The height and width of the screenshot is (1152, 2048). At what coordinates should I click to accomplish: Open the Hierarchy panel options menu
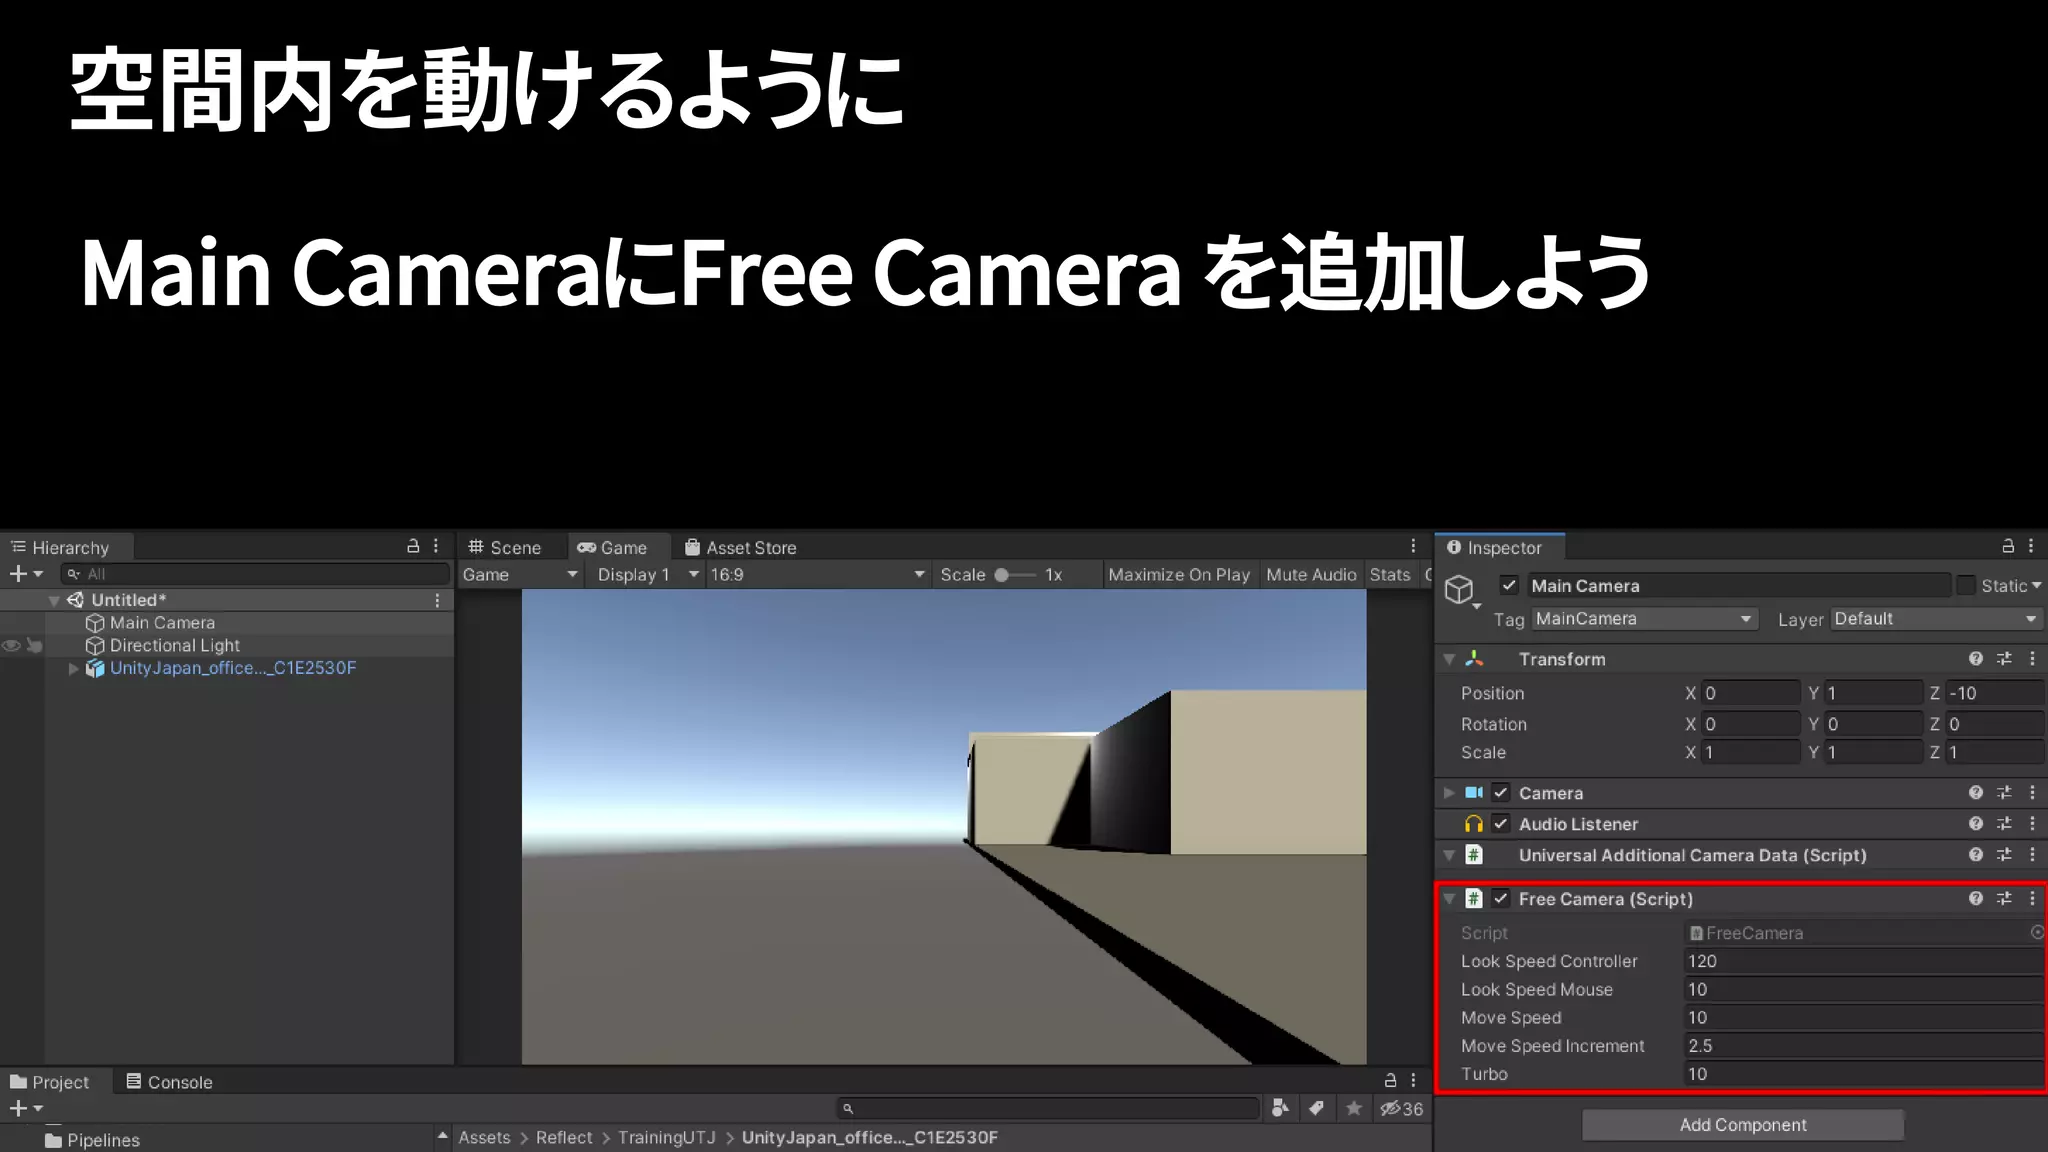coord(436,546)
